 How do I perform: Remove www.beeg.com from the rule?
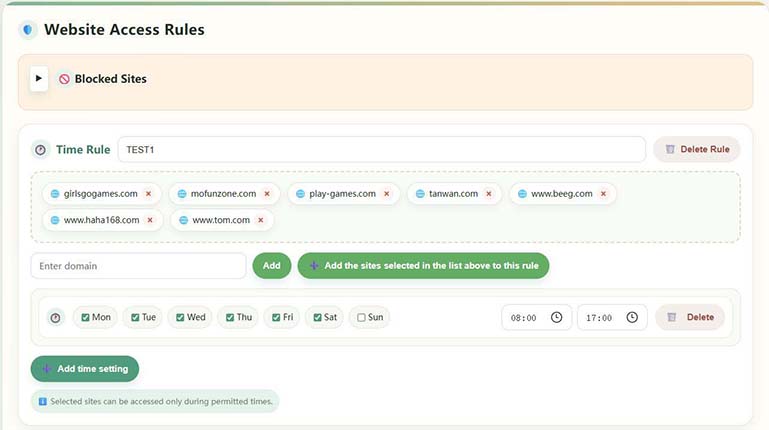(603, 194)
